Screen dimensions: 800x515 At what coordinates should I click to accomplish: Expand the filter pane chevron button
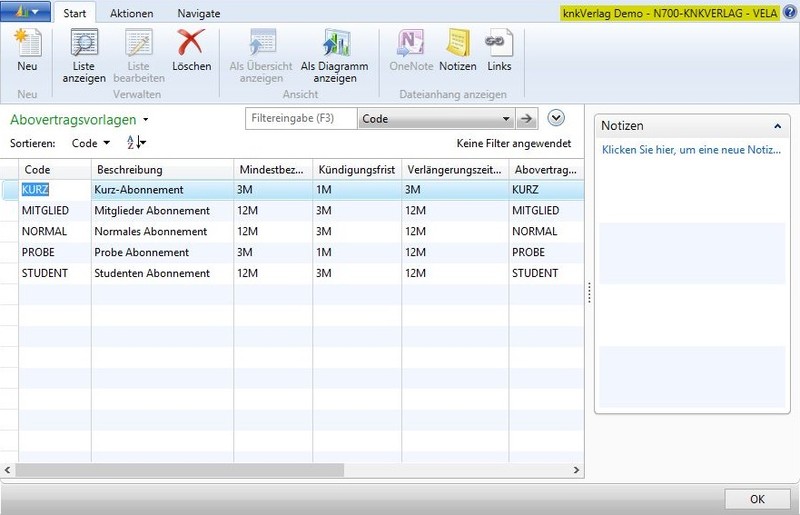click(556, 118)
